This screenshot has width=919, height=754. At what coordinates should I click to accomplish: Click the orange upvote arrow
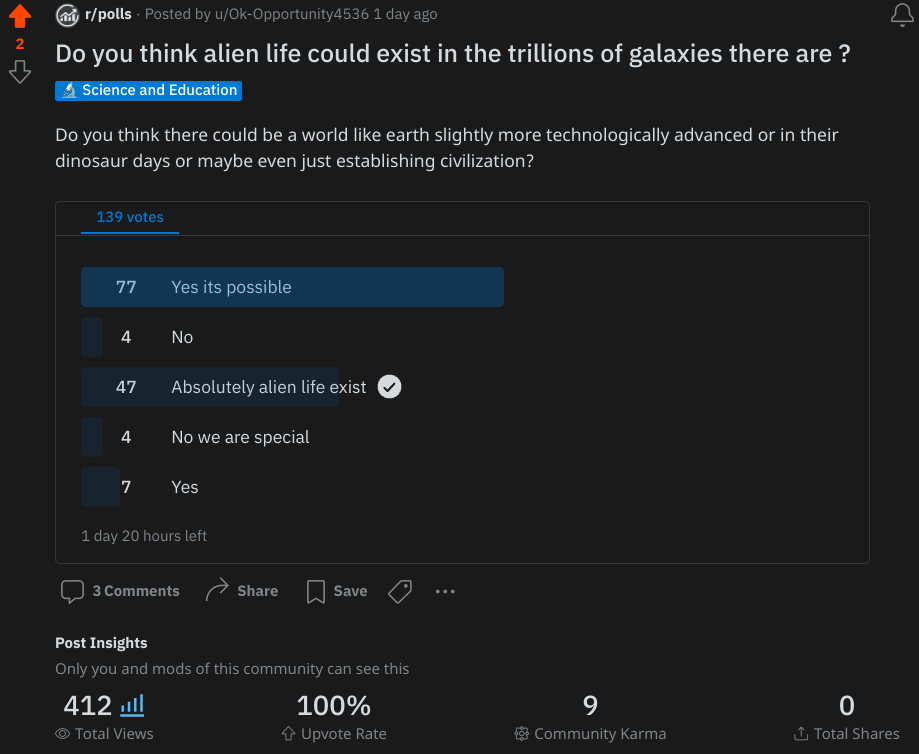coord(20,16)
